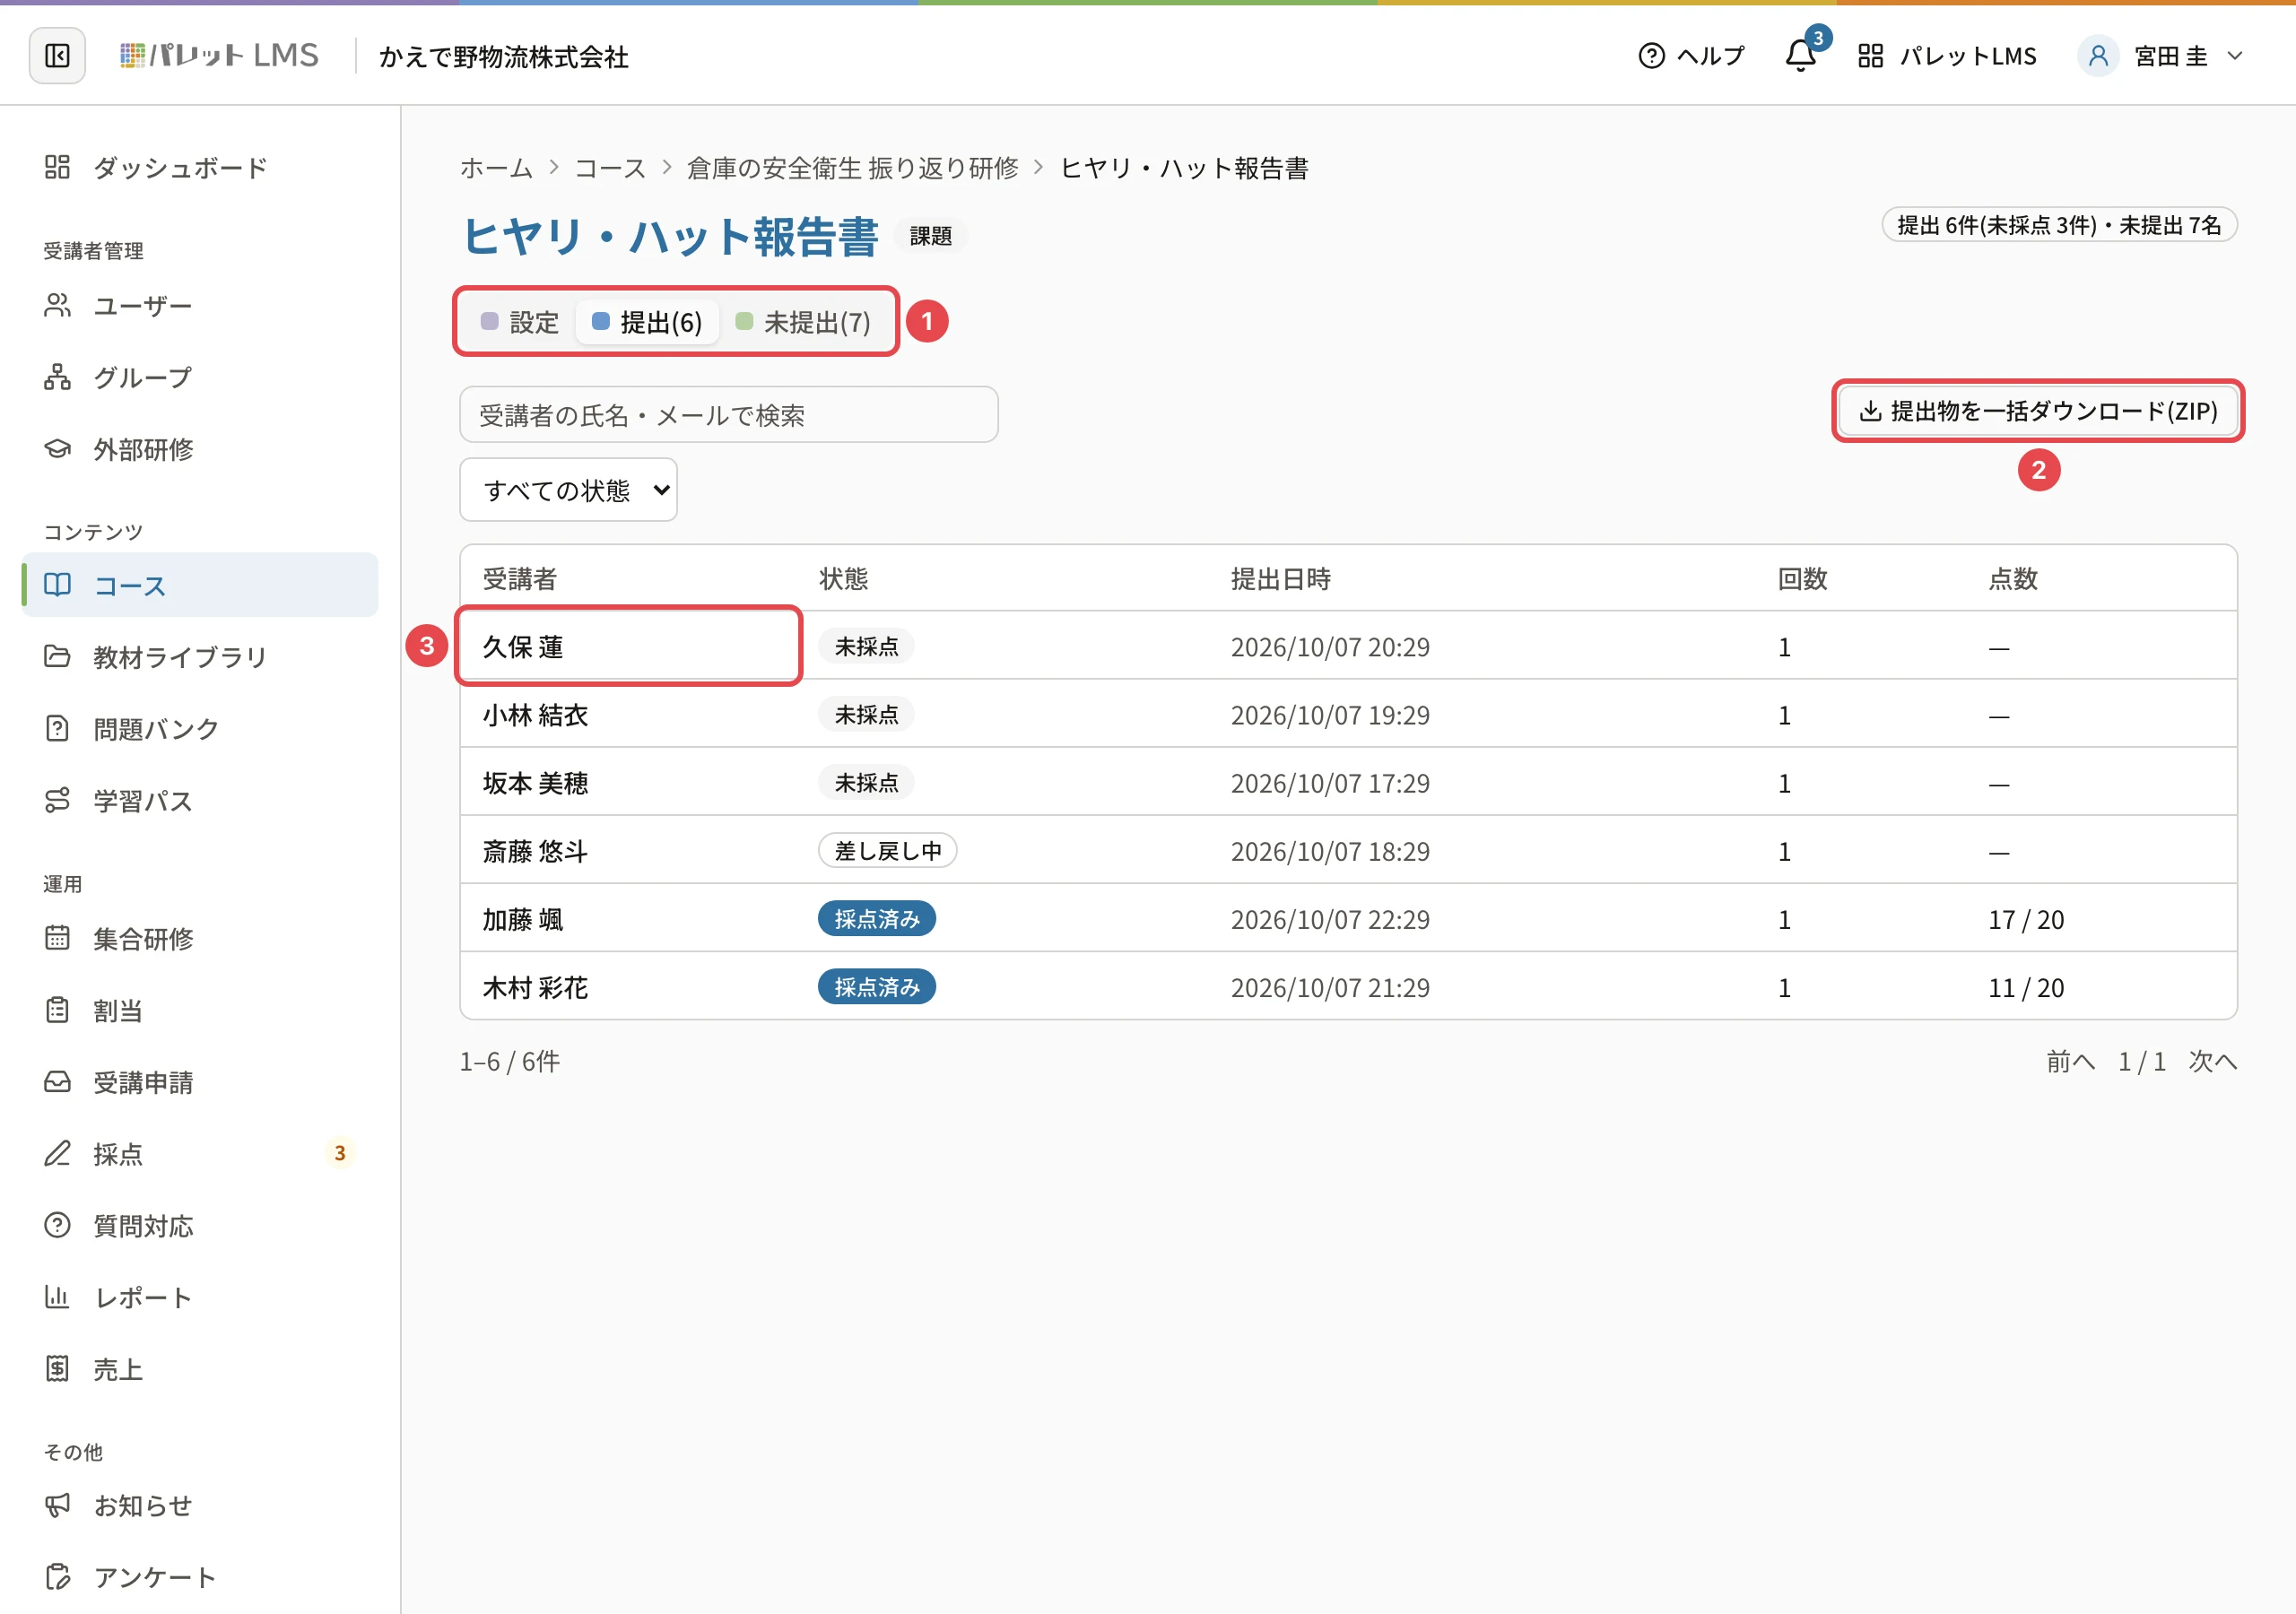Open 採点 in the sidebar

coord(200,1154)
